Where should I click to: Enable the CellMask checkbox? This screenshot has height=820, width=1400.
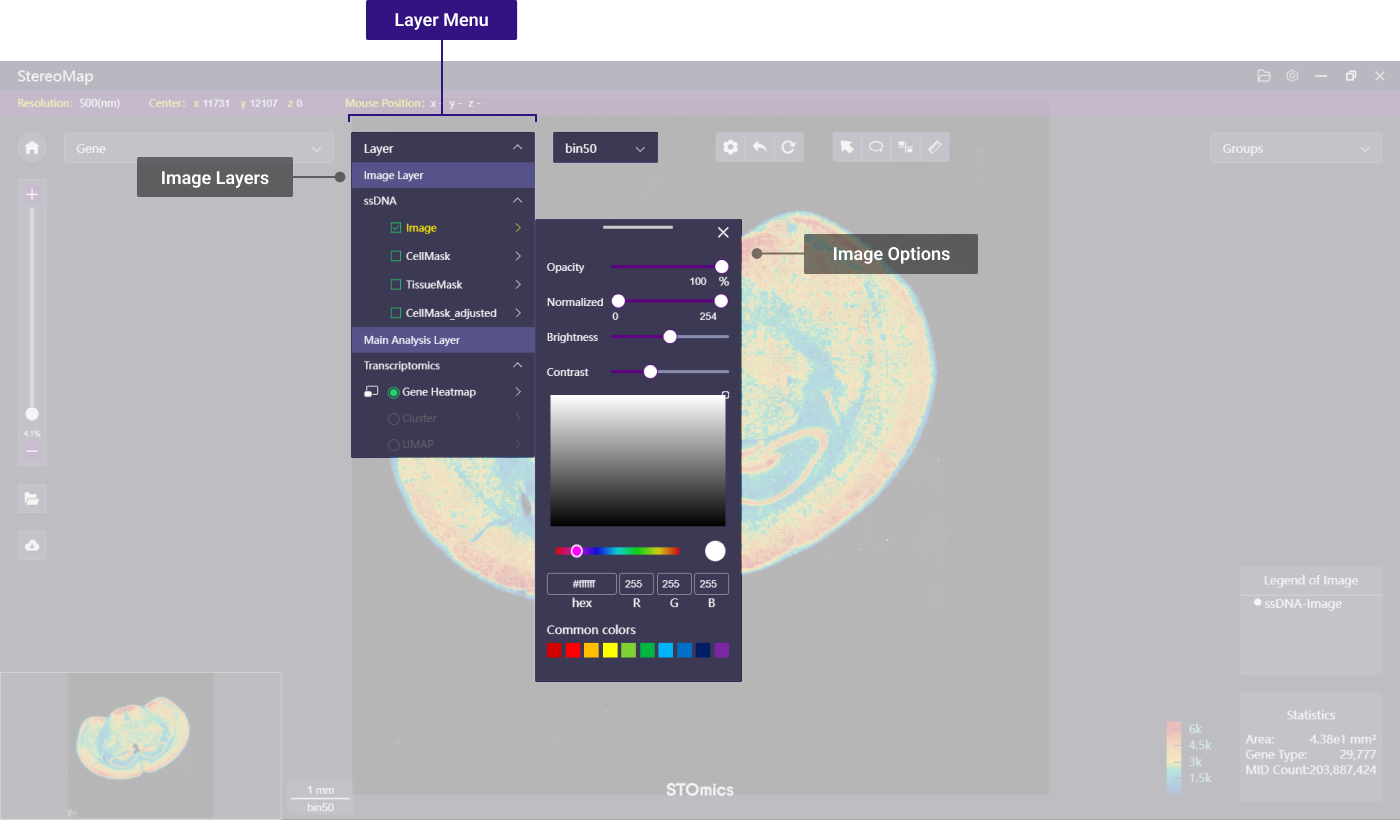[396, 256]
